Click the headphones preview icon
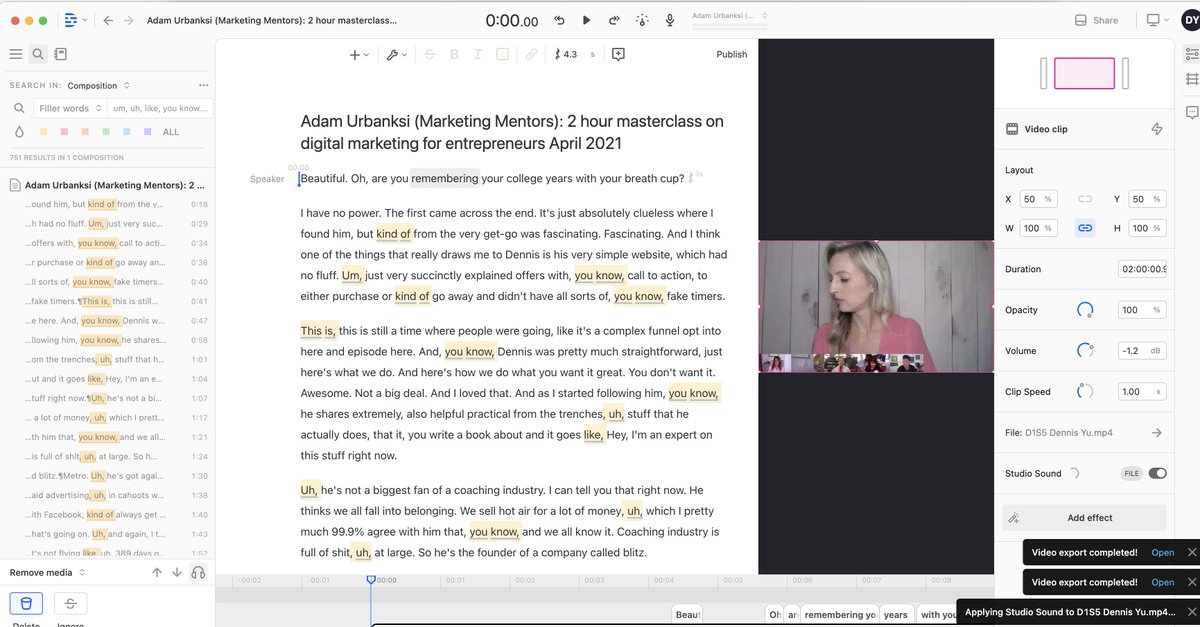This screenshot has height=627, width=1200. (198, 572)
